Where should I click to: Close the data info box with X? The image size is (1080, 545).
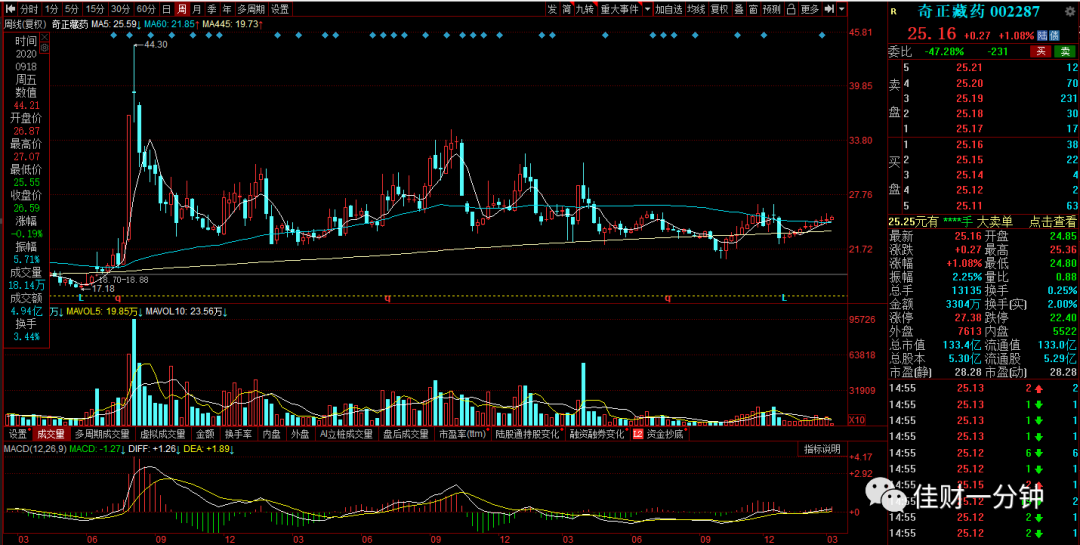(44, 38)
